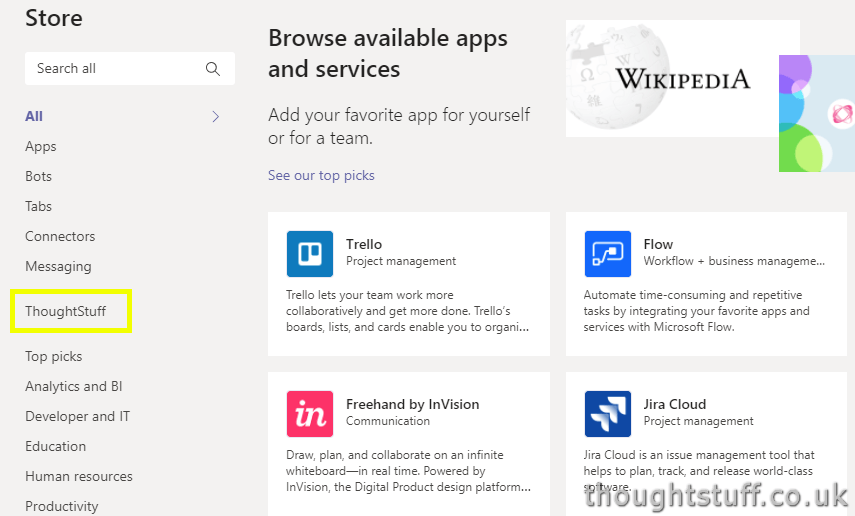Click Freehand's Communication subtitle

388,421
